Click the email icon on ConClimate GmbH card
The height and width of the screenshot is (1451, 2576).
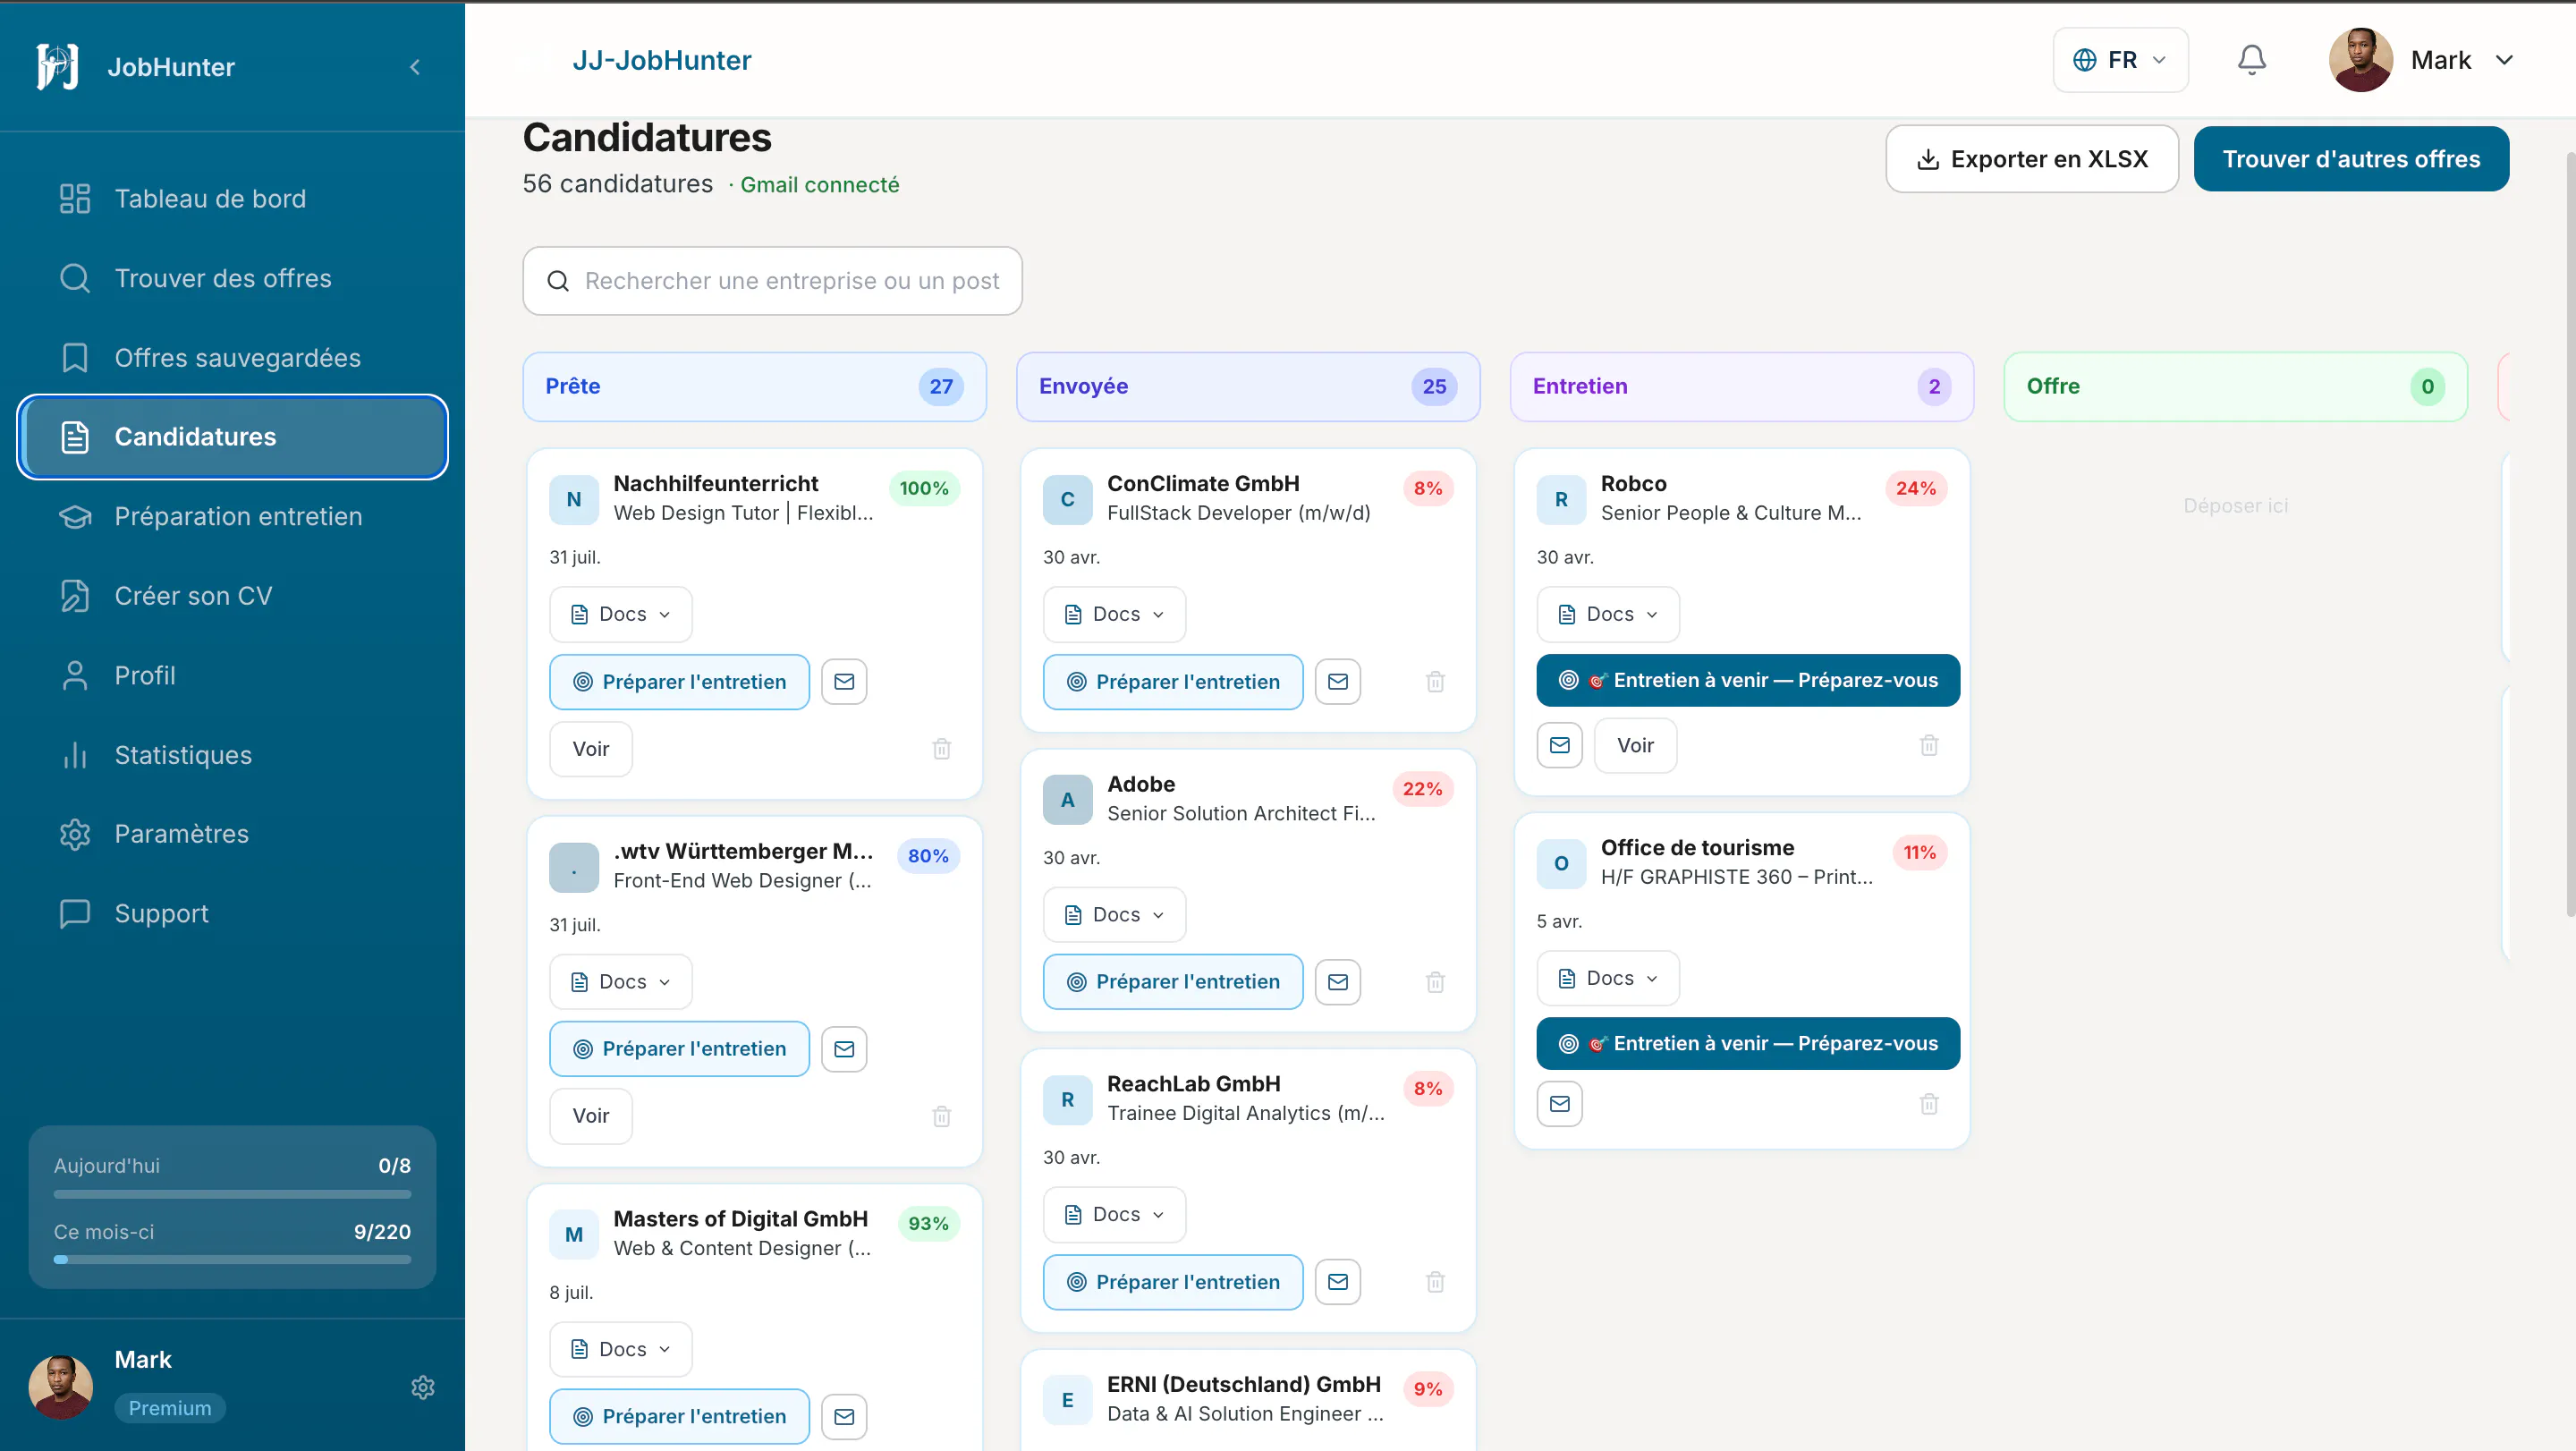[1338, 681]
